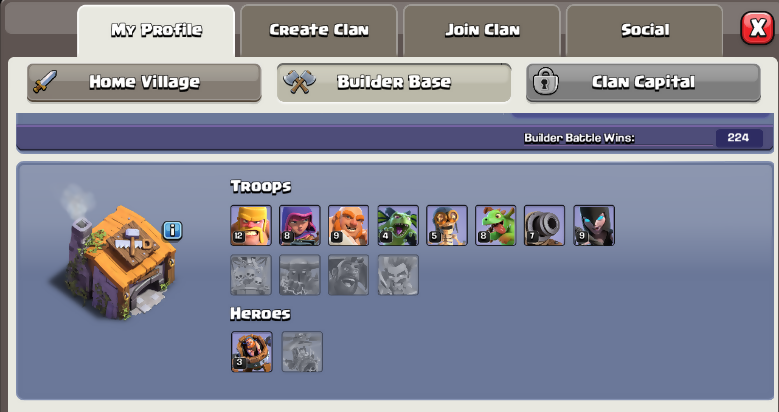This screenshot has width=779, height=412.
Task: Switch to the Join Clan tab
Action: coord(482,30)
